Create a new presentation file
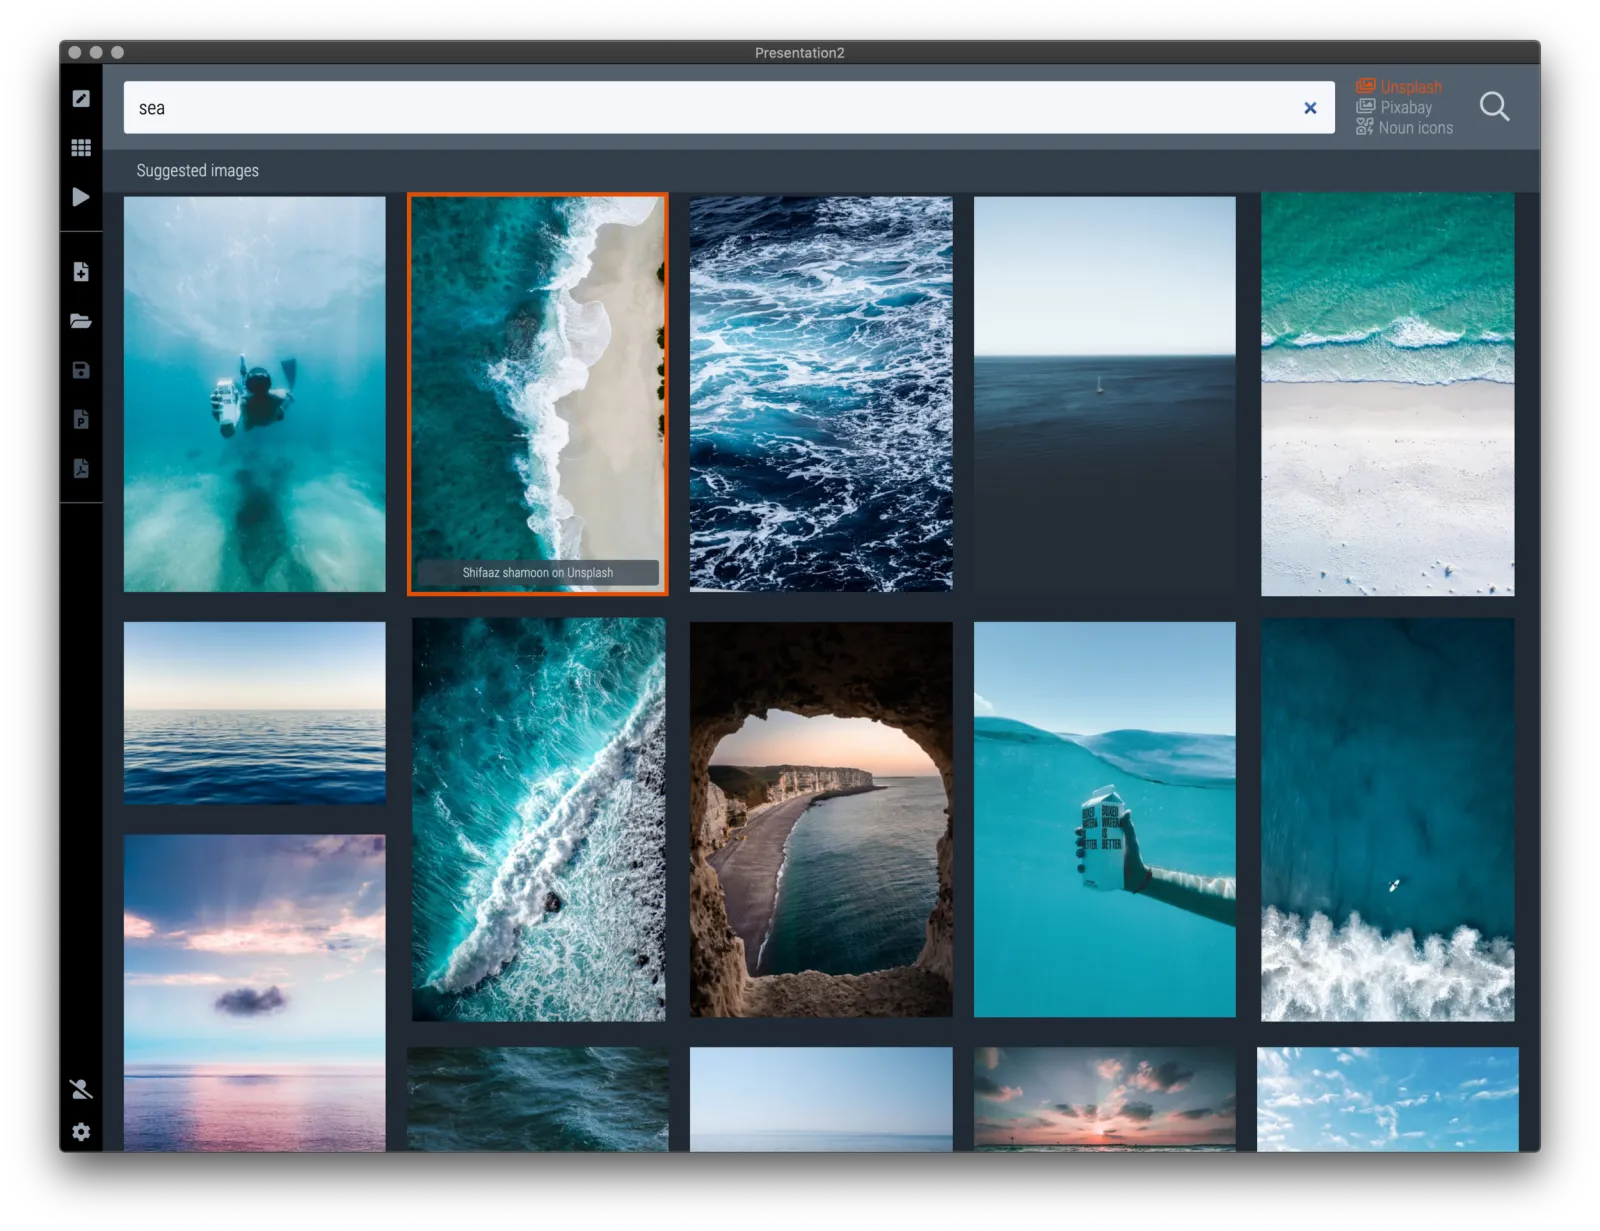 [x=81, y=271]
